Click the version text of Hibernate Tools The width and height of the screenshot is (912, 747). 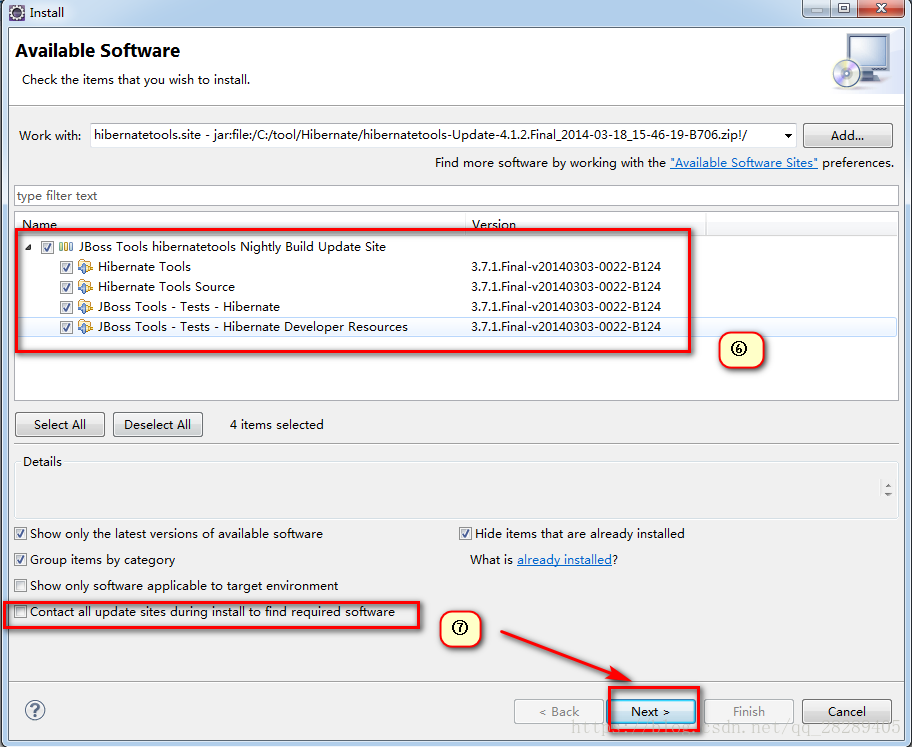[566, 267]
